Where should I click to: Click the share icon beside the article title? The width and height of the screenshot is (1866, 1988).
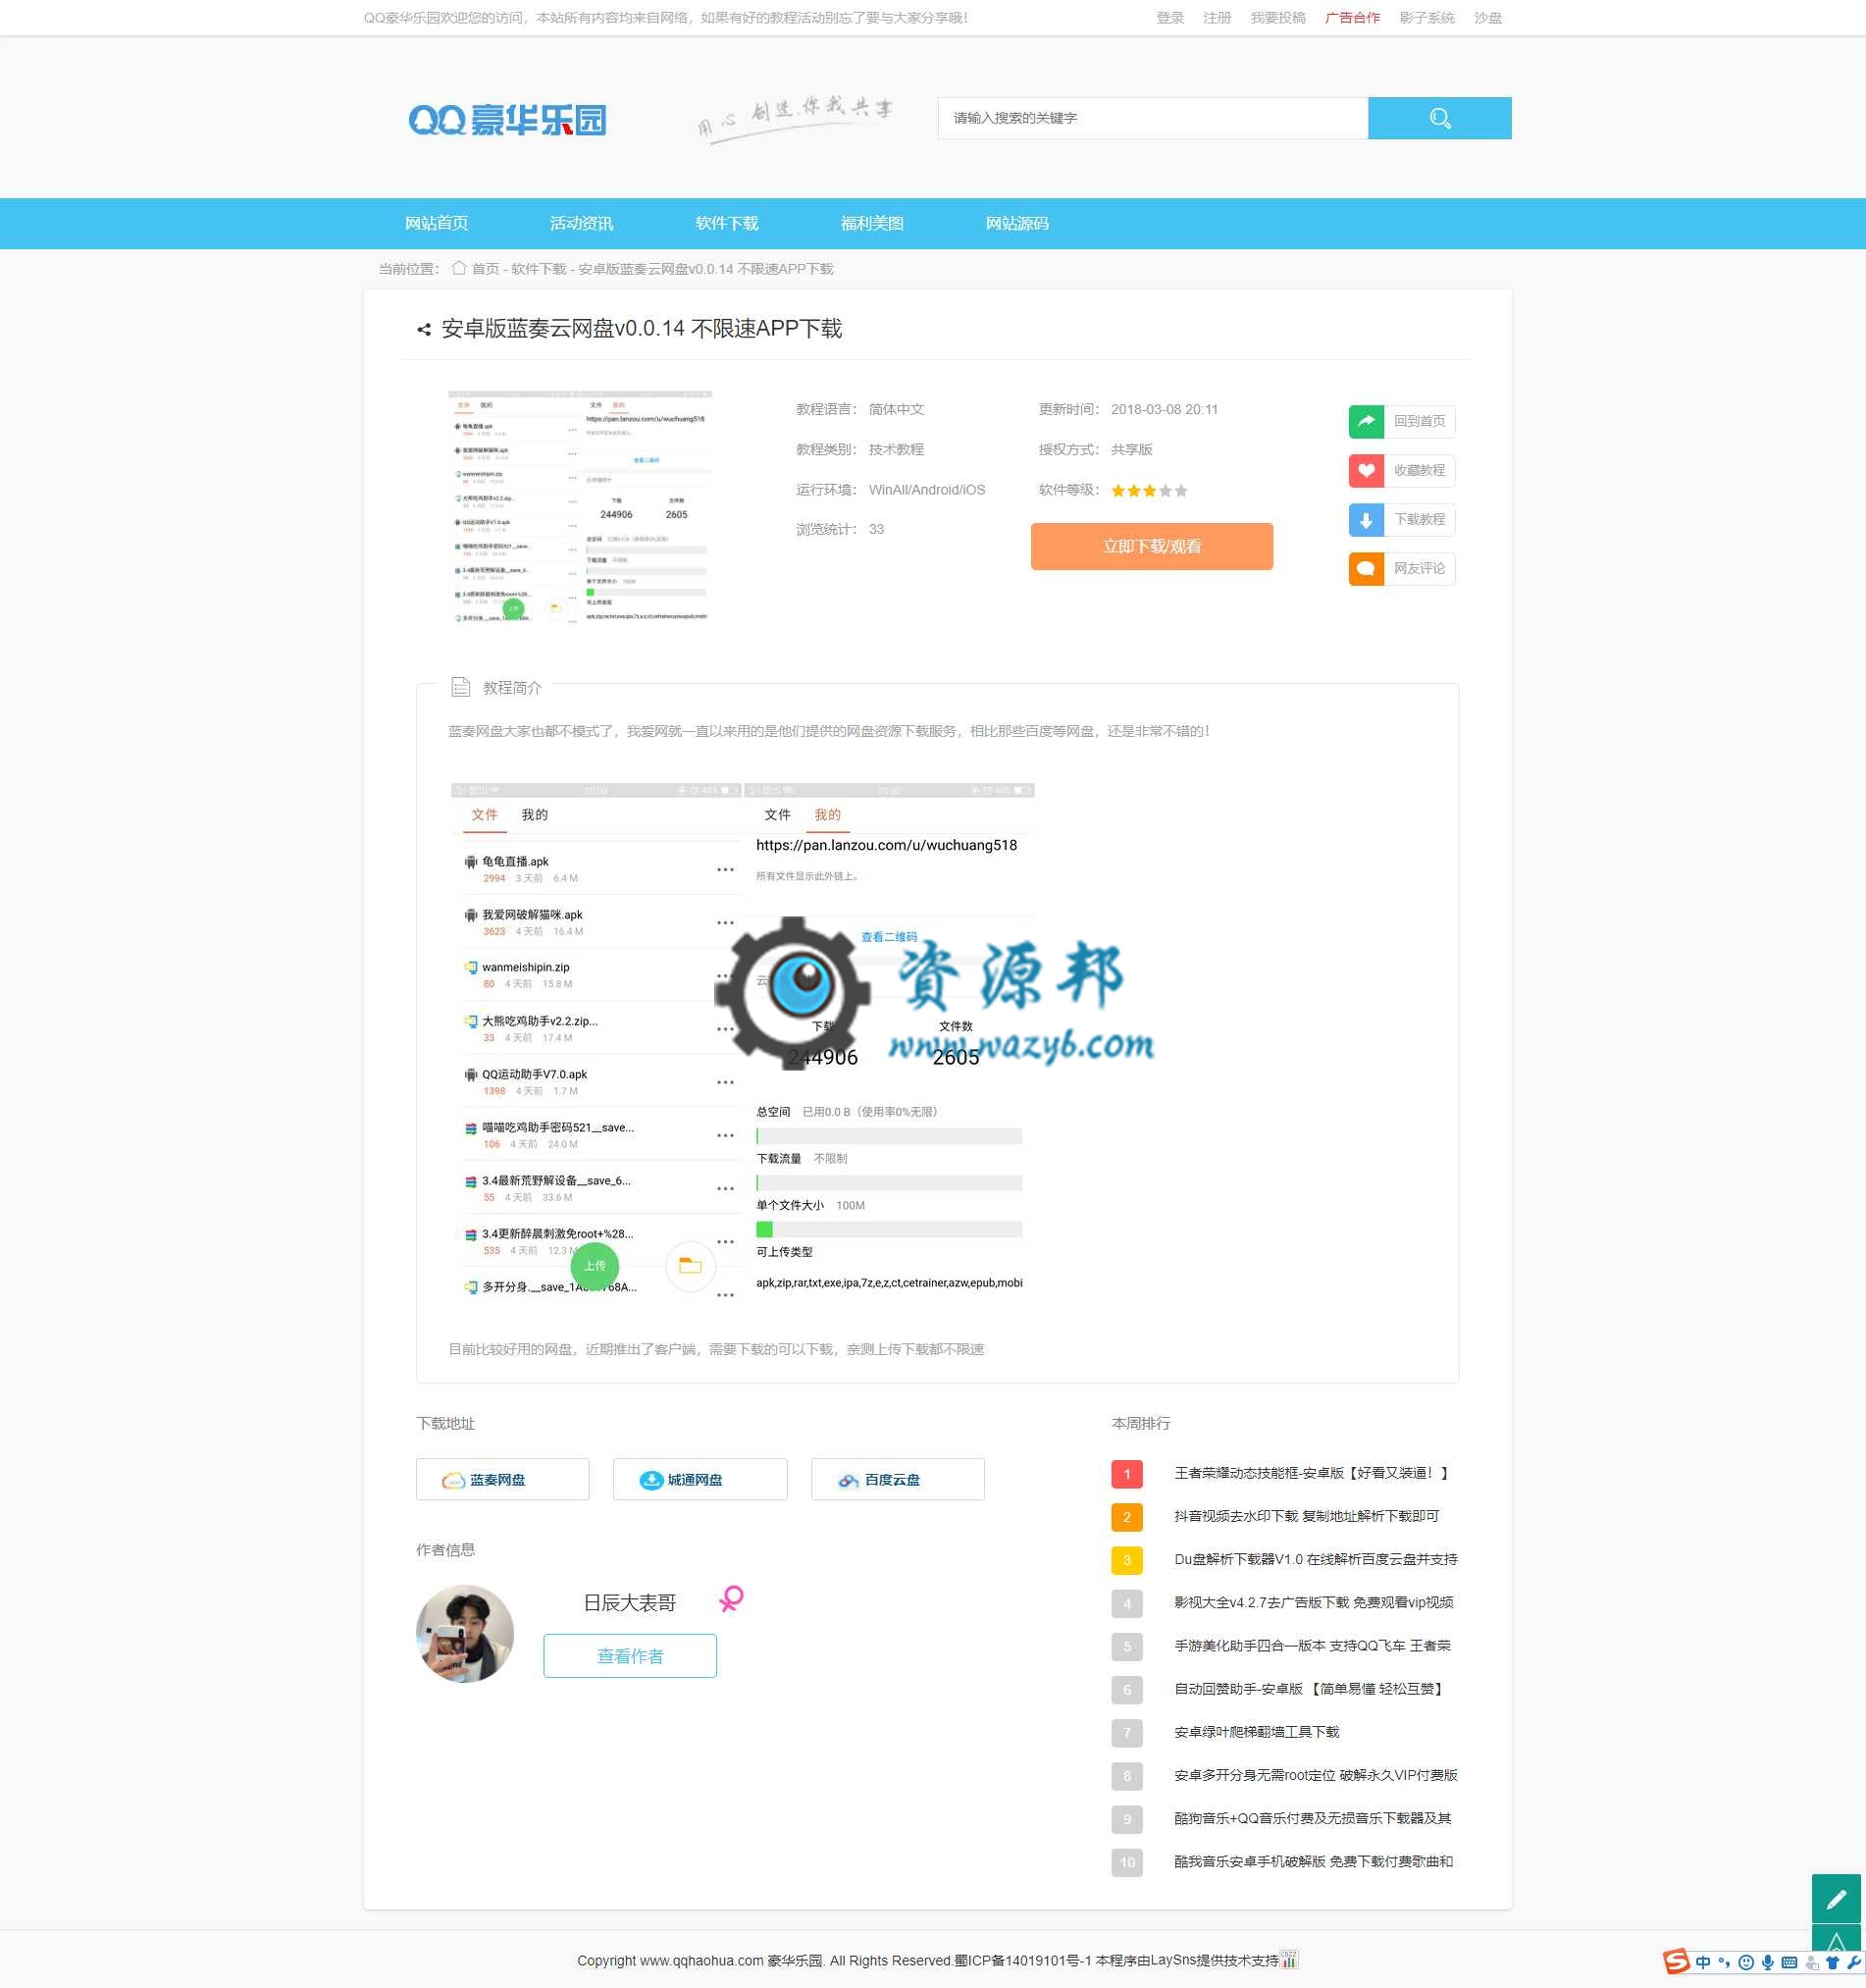tap(424, 329)
